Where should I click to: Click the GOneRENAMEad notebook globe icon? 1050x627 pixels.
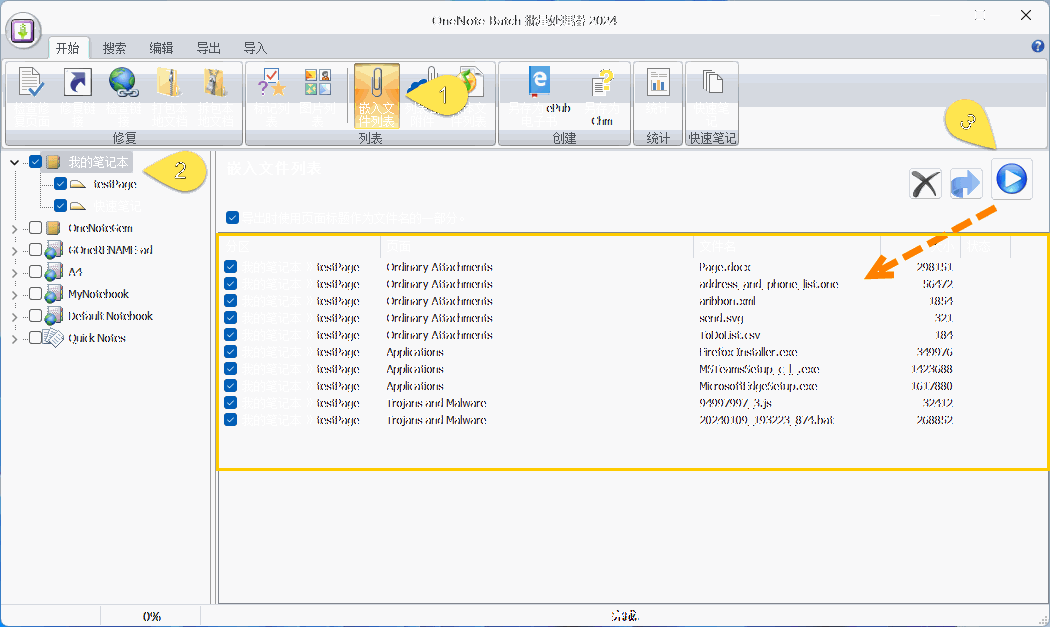coord(54,251)
